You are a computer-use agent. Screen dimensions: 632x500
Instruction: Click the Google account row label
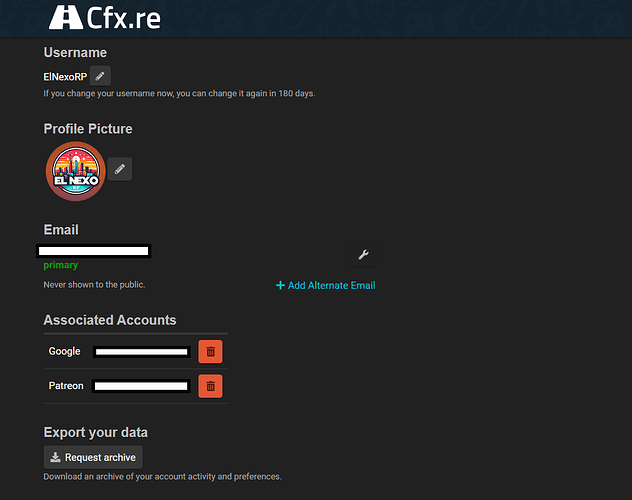coord(64,351)
